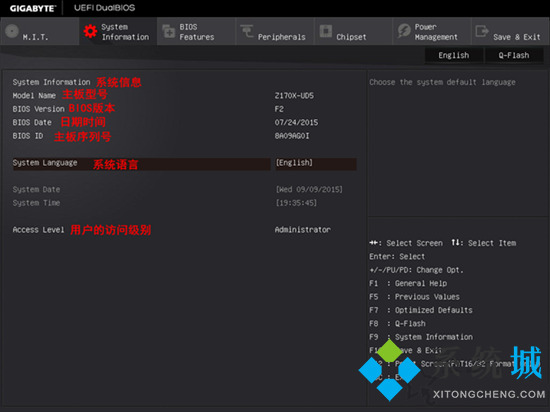550x412 pixels.
Task: Click the M.I.T. disc icon
Action: pyautogui.click(x=12, y=31)
